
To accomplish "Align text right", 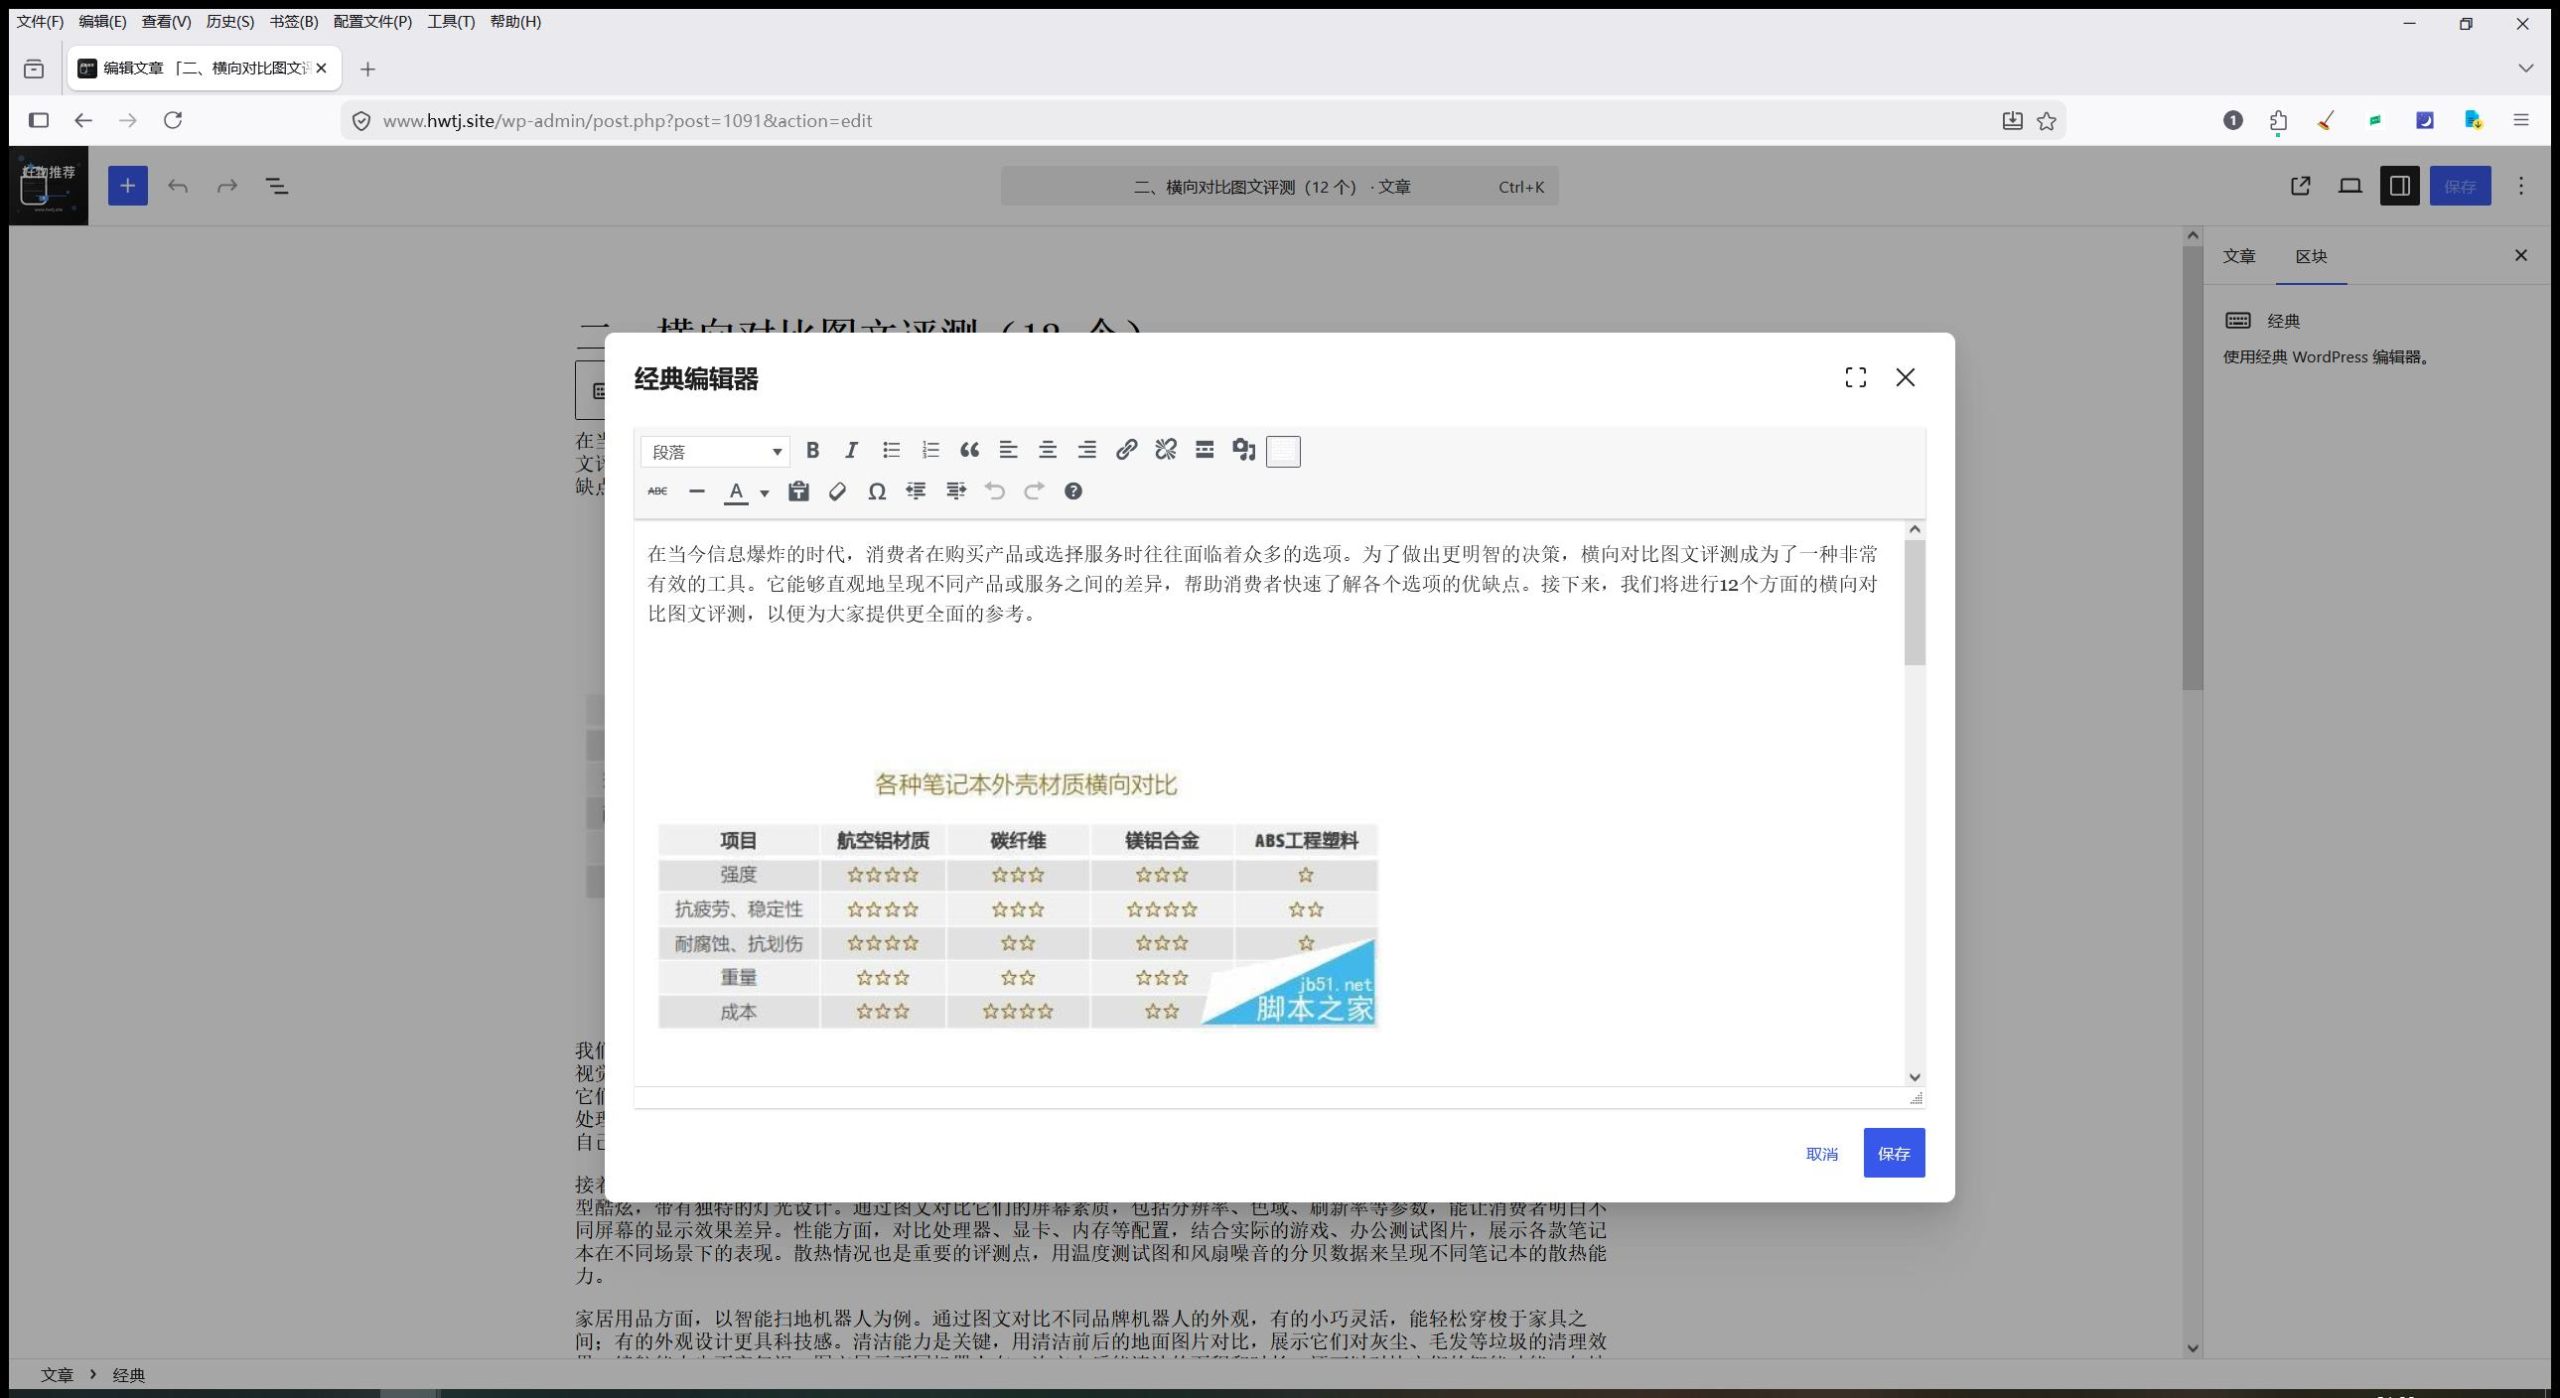I will [x=1087, y=450].
